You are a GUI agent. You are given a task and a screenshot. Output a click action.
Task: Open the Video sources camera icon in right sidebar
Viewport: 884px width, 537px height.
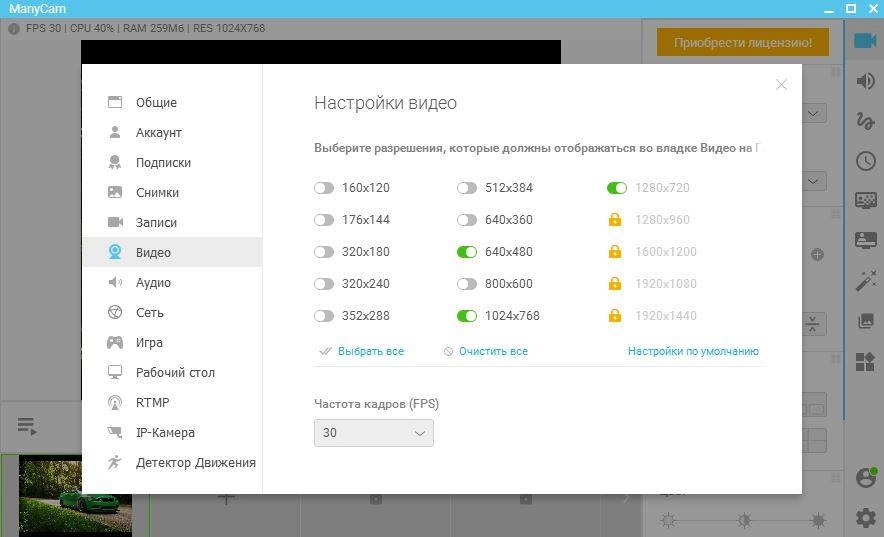pyautogui.click(x=865, y=41)
